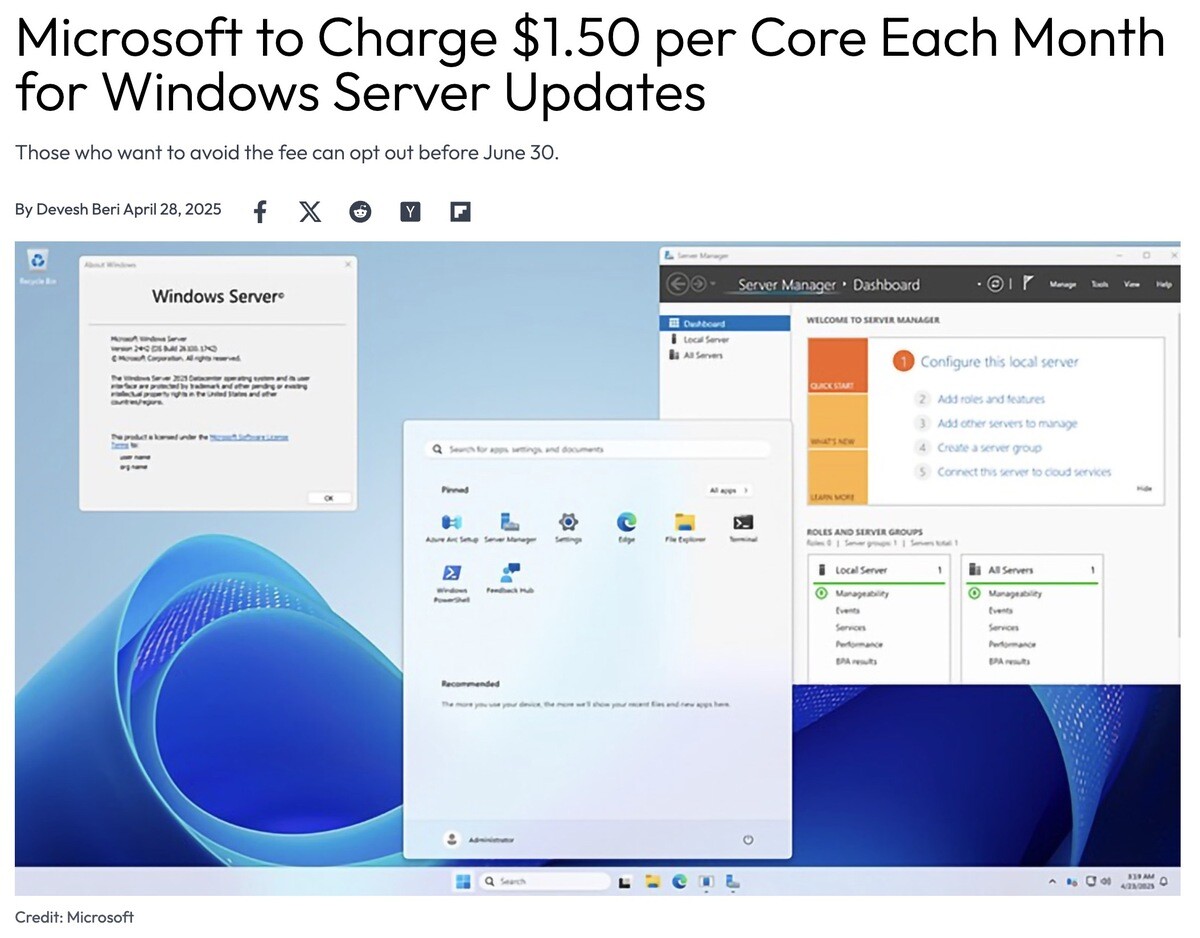Open Terminal from the pinned apps

click(x=741, y=522)
